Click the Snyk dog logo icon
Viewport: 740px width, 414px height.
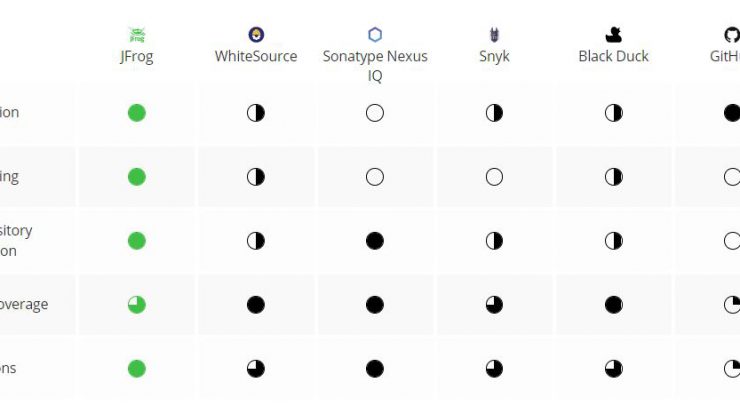point(494,34)
